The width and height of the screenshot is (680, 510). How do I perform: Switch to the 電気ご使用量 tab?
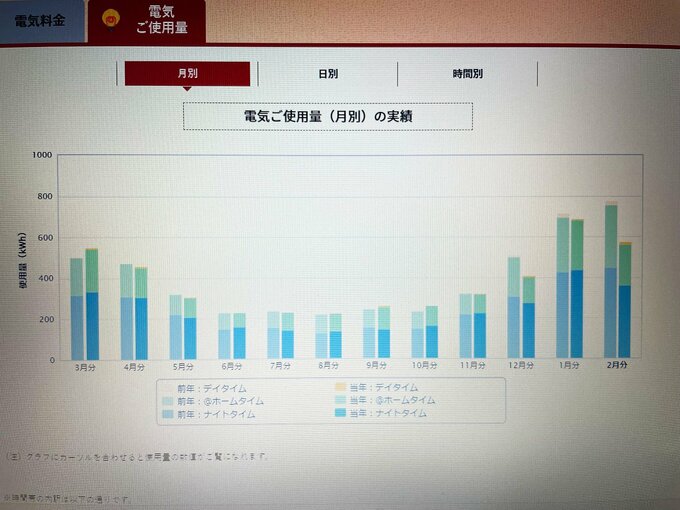[159, 20]
